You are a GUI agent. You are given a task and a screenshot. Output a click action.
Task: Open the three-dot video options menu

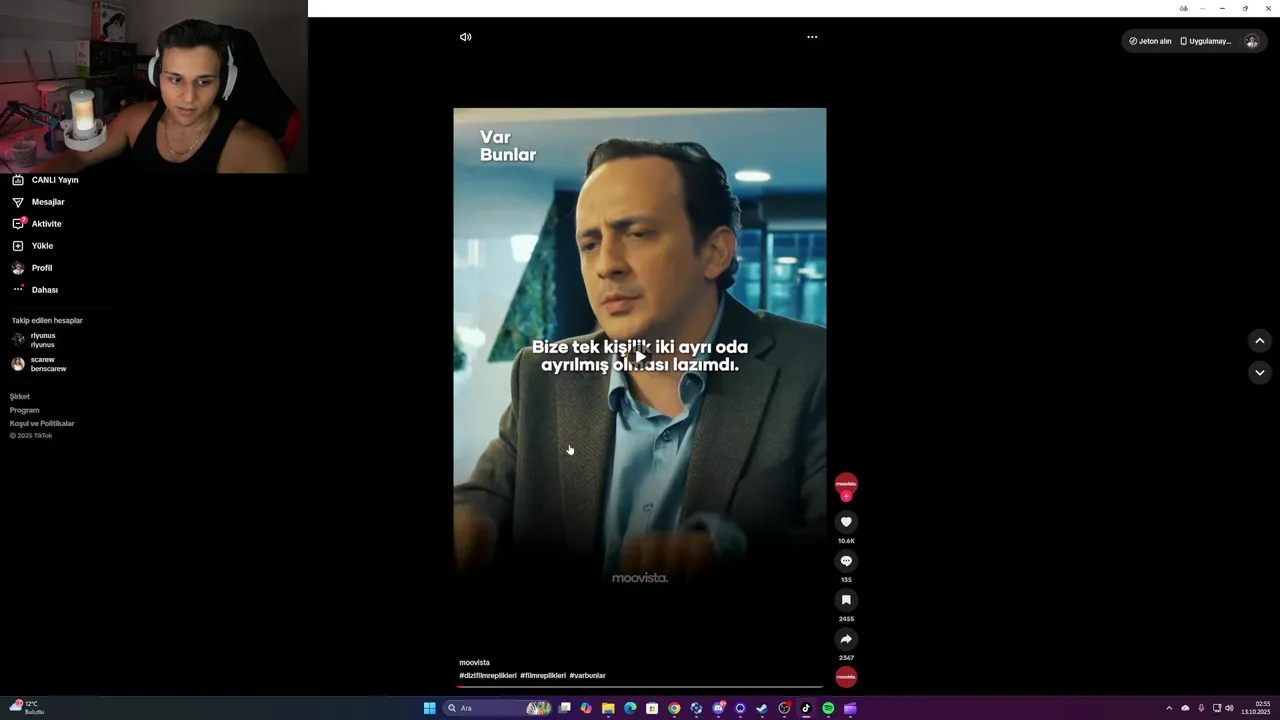click(x=812, y=37)
